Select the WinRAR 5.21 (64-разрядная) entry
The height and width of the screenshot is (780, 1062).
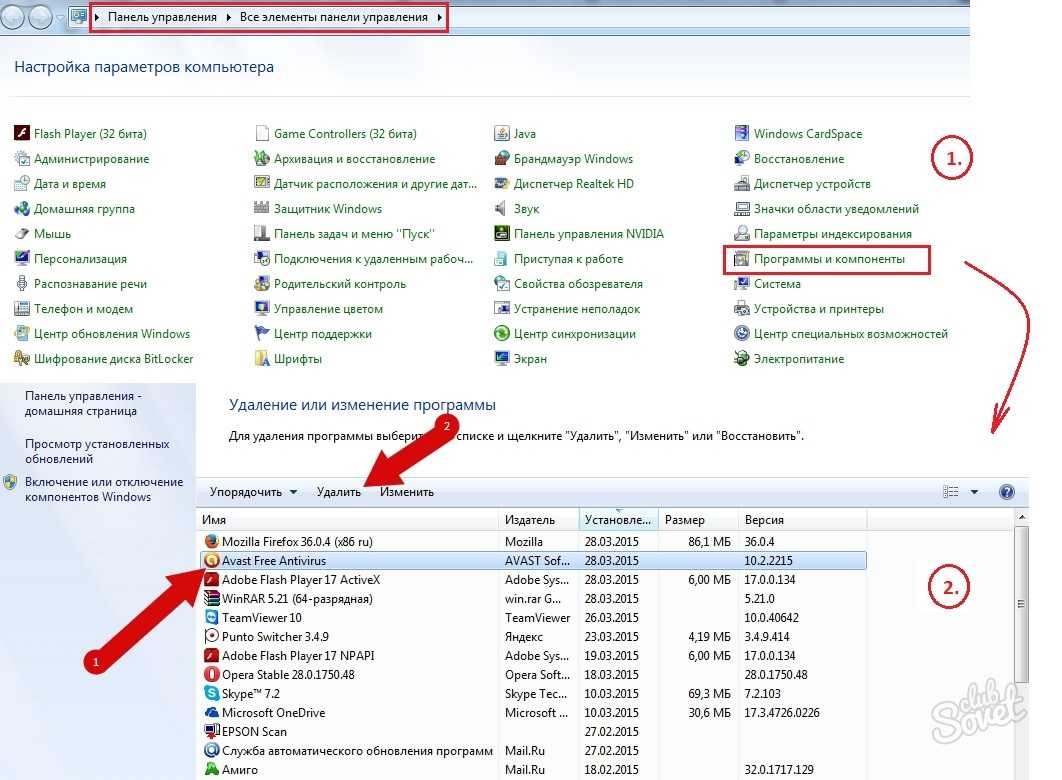[533, 599]
